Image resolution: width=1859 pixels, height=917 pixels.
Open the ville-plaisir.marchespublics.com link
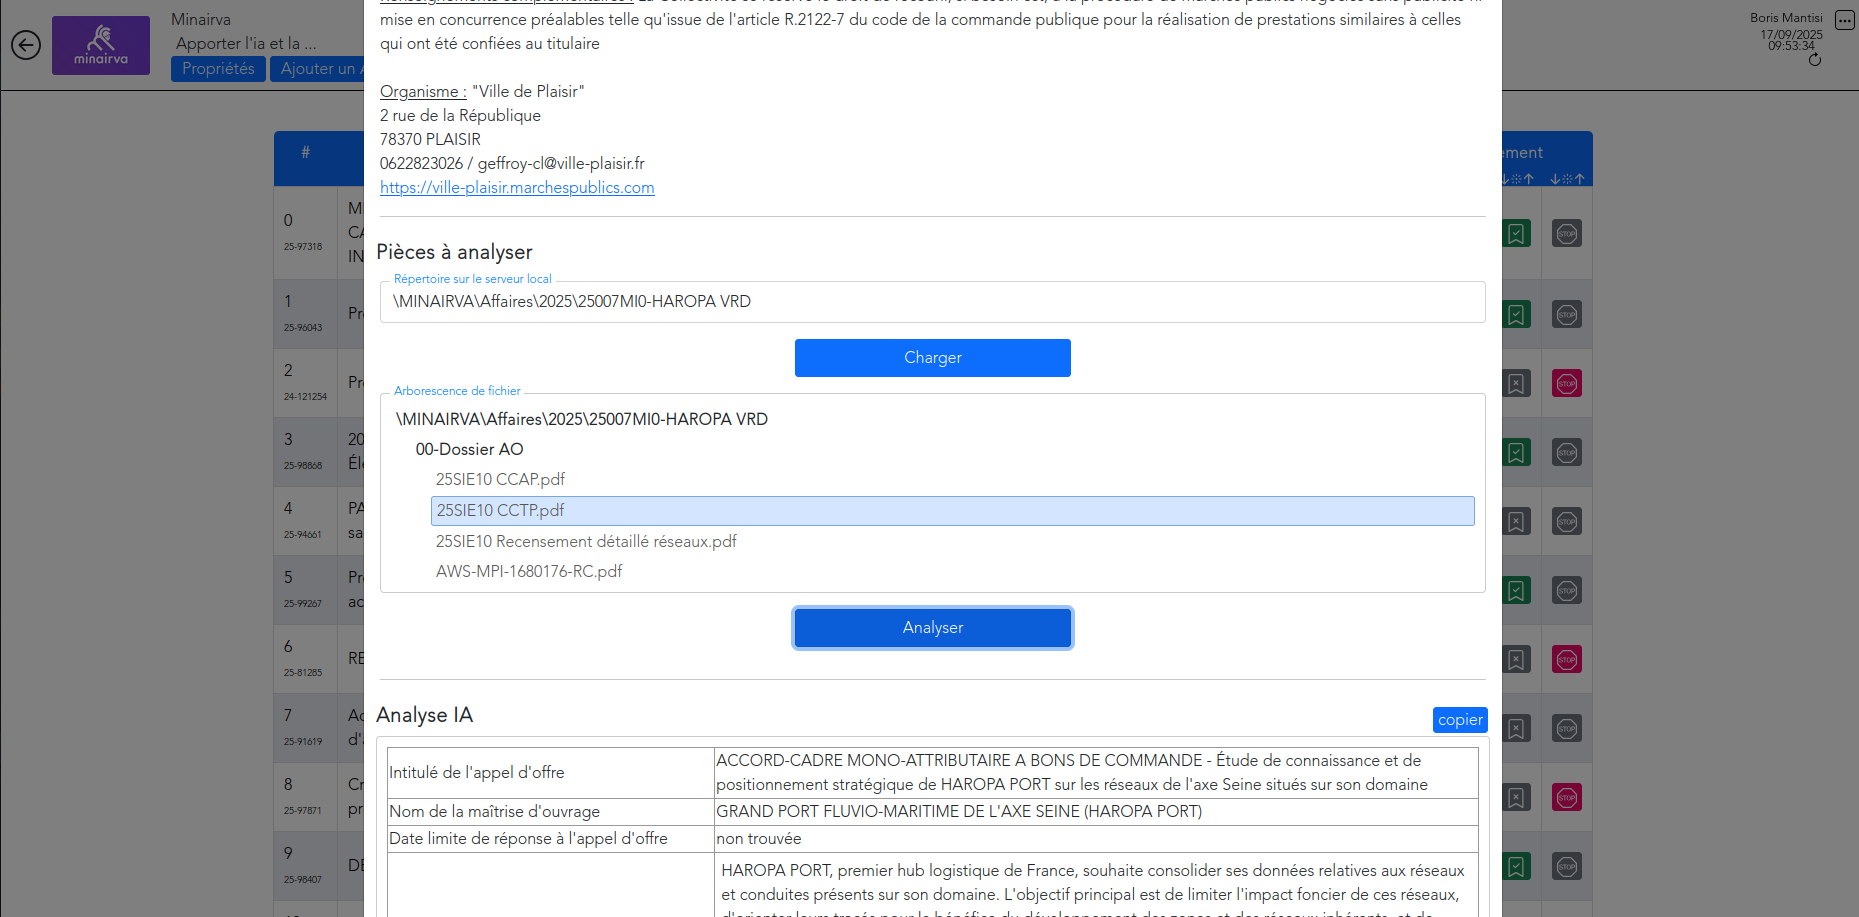coord(517,188)
